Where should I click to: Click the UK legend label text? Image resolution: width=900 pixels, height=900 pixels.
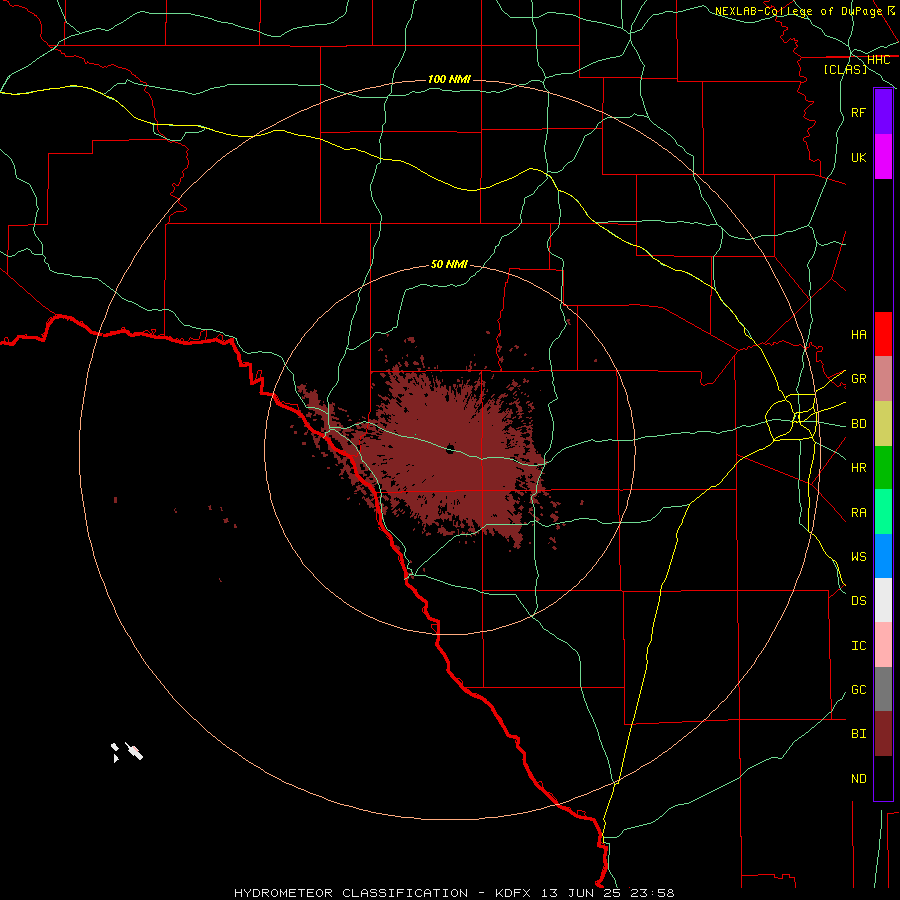pyautogui.click(x=859, y=157)
